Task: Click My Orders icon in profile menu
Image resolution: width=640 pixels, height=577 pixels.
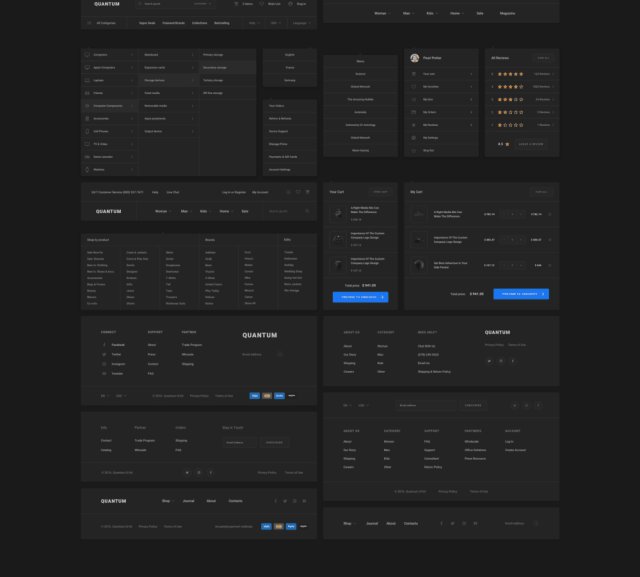Action: (x=413, y=112)
